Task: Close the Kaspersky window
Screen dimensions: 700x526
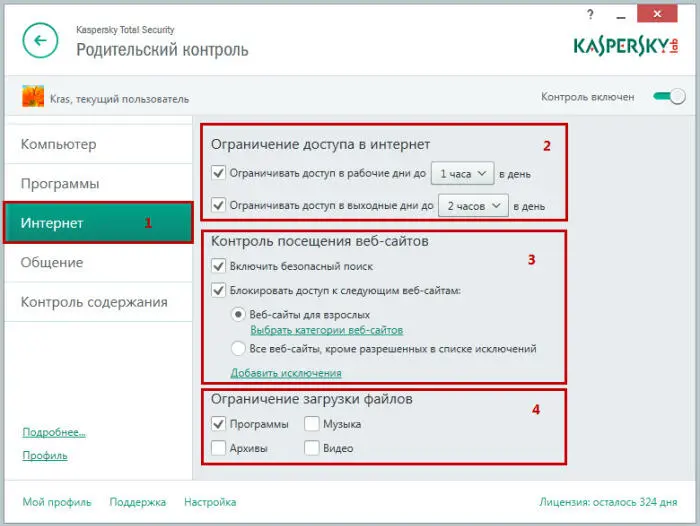Action: [x=657, y=14]
